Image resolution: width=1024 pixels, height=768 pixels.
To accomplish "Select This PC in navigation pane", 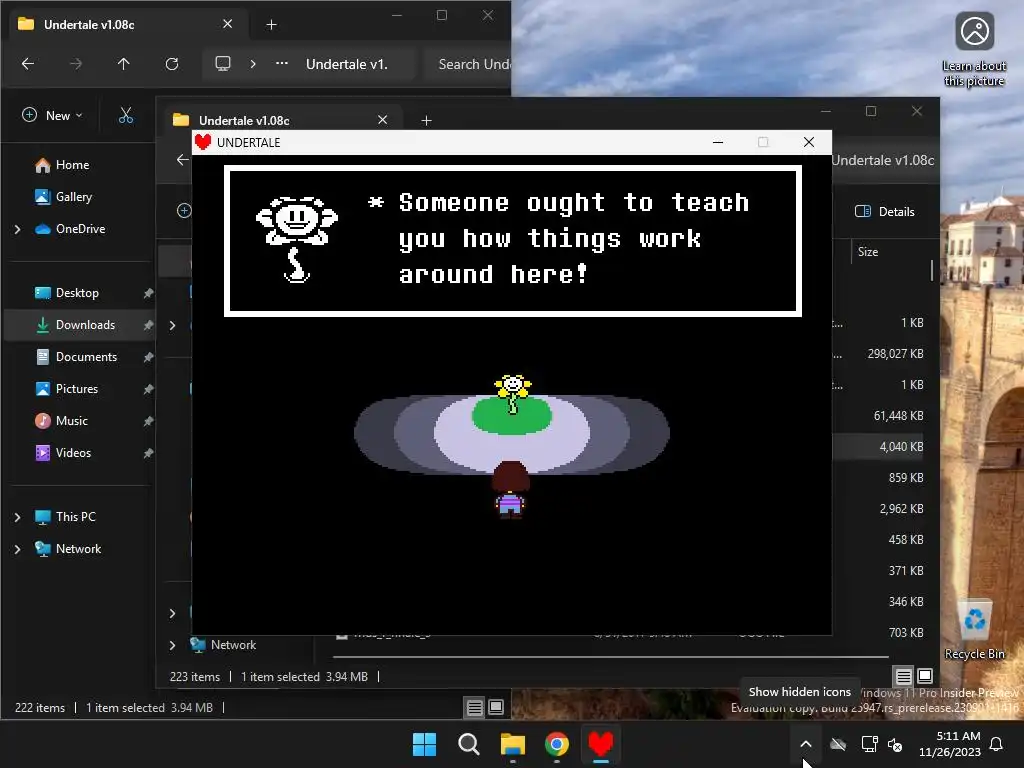I will 75,517.
